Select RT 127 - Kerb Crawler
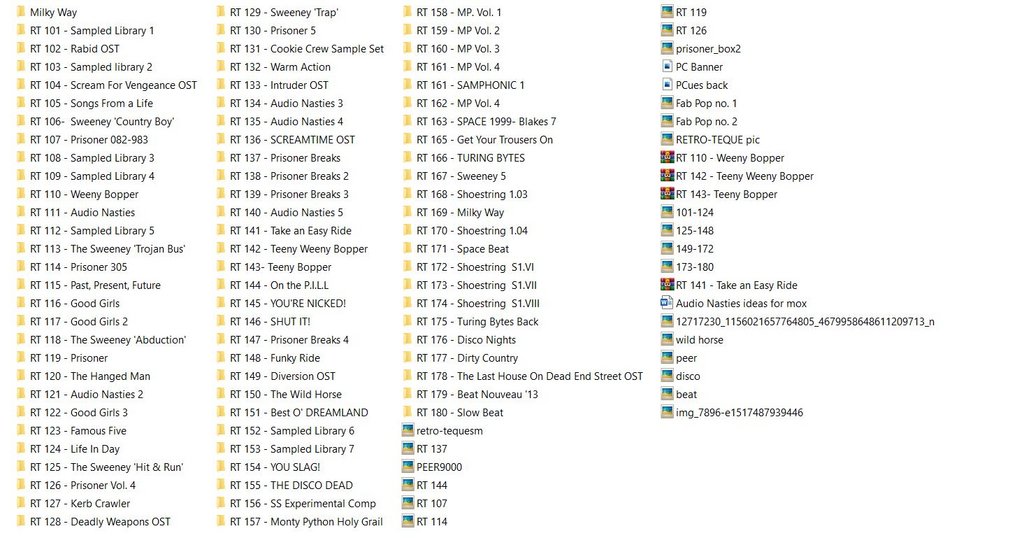Screen dimensions: 1024x538 [80, 503]
